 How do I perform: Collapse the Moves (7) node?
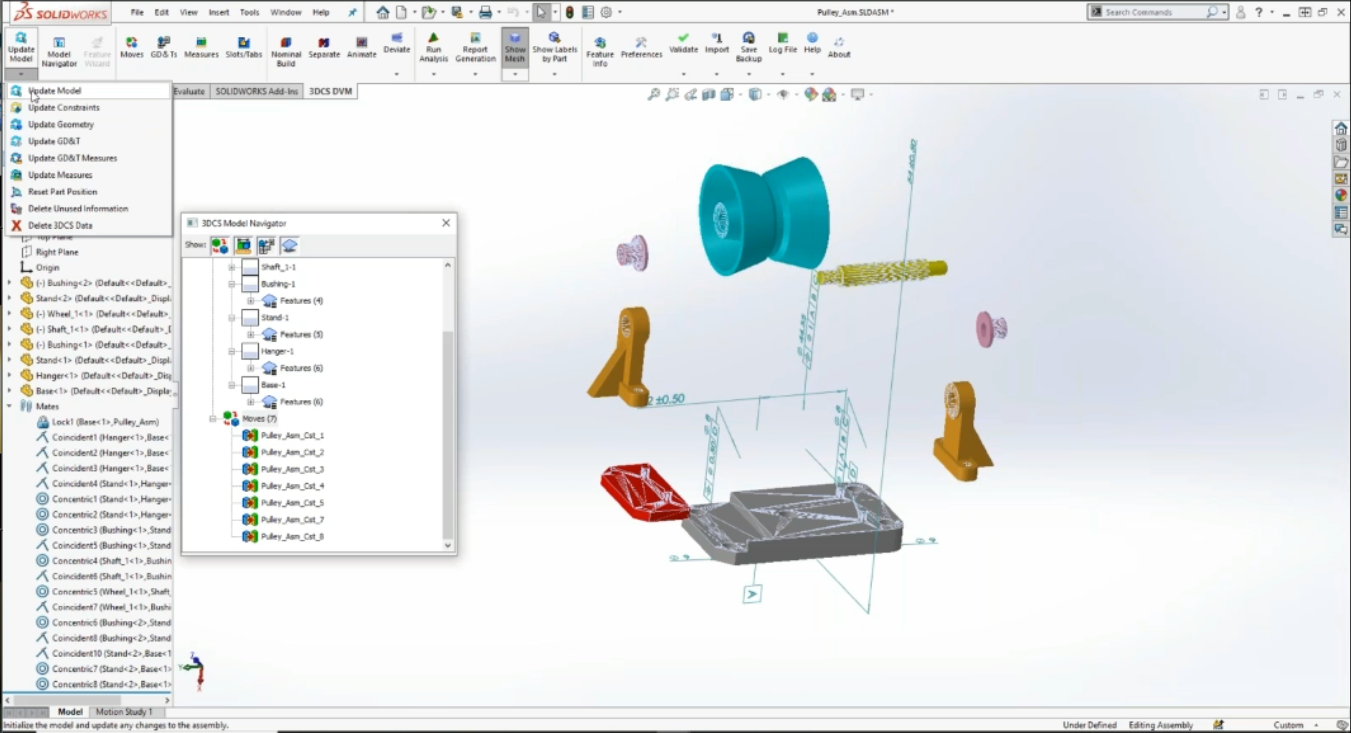point(211,418)
